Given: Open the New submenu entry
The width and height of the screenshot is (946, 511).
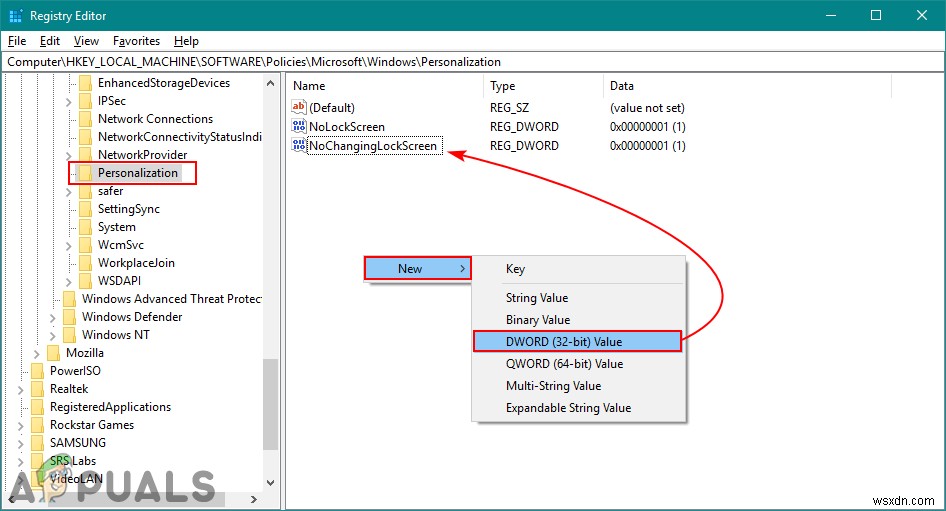Looking at the screenshot, I should [x=417, y=268].
